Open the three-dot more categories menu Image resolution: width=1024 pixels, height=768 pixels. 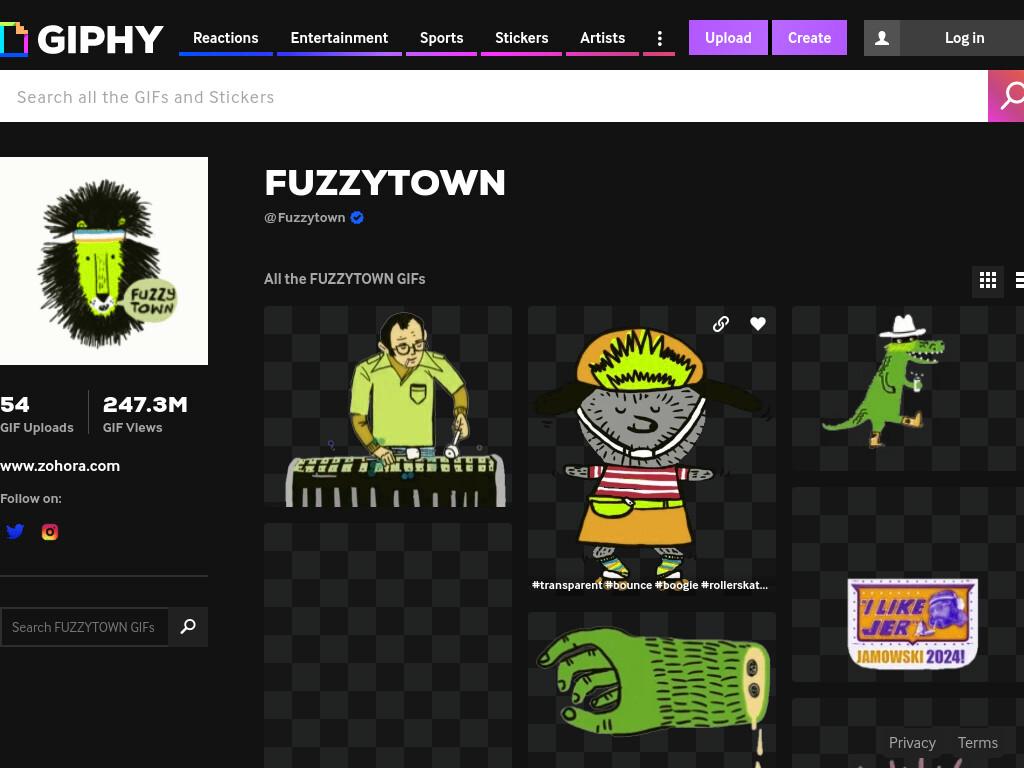point(660,39)
